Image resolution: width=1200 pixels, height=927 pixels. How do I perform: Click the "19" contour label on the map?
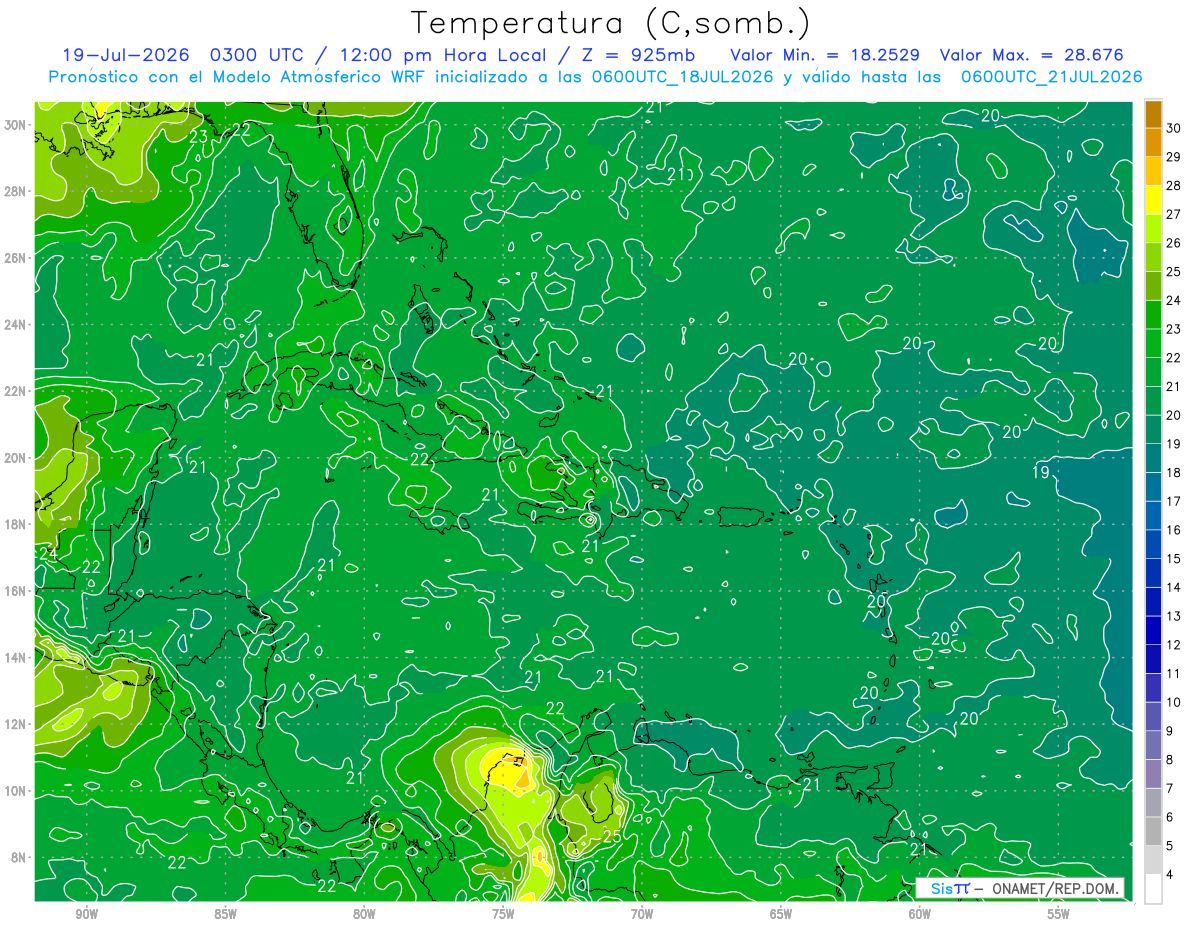tap(1041, 472)
